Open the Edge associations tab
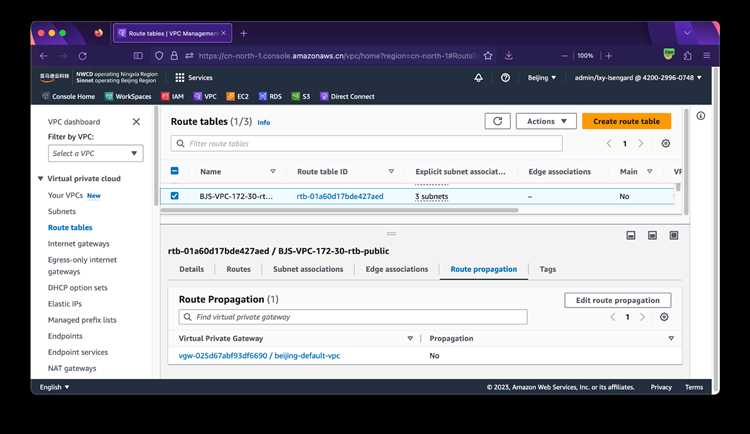This screenshot has width=750, height=434. pyautogui.click(x=397, y=269)
